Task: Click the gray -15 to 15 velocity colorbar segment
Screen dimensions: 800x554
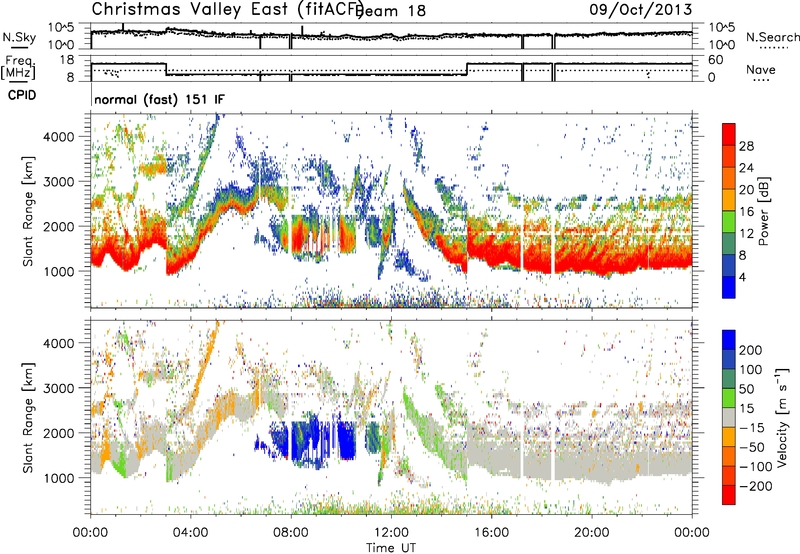Action: [729, 418]
